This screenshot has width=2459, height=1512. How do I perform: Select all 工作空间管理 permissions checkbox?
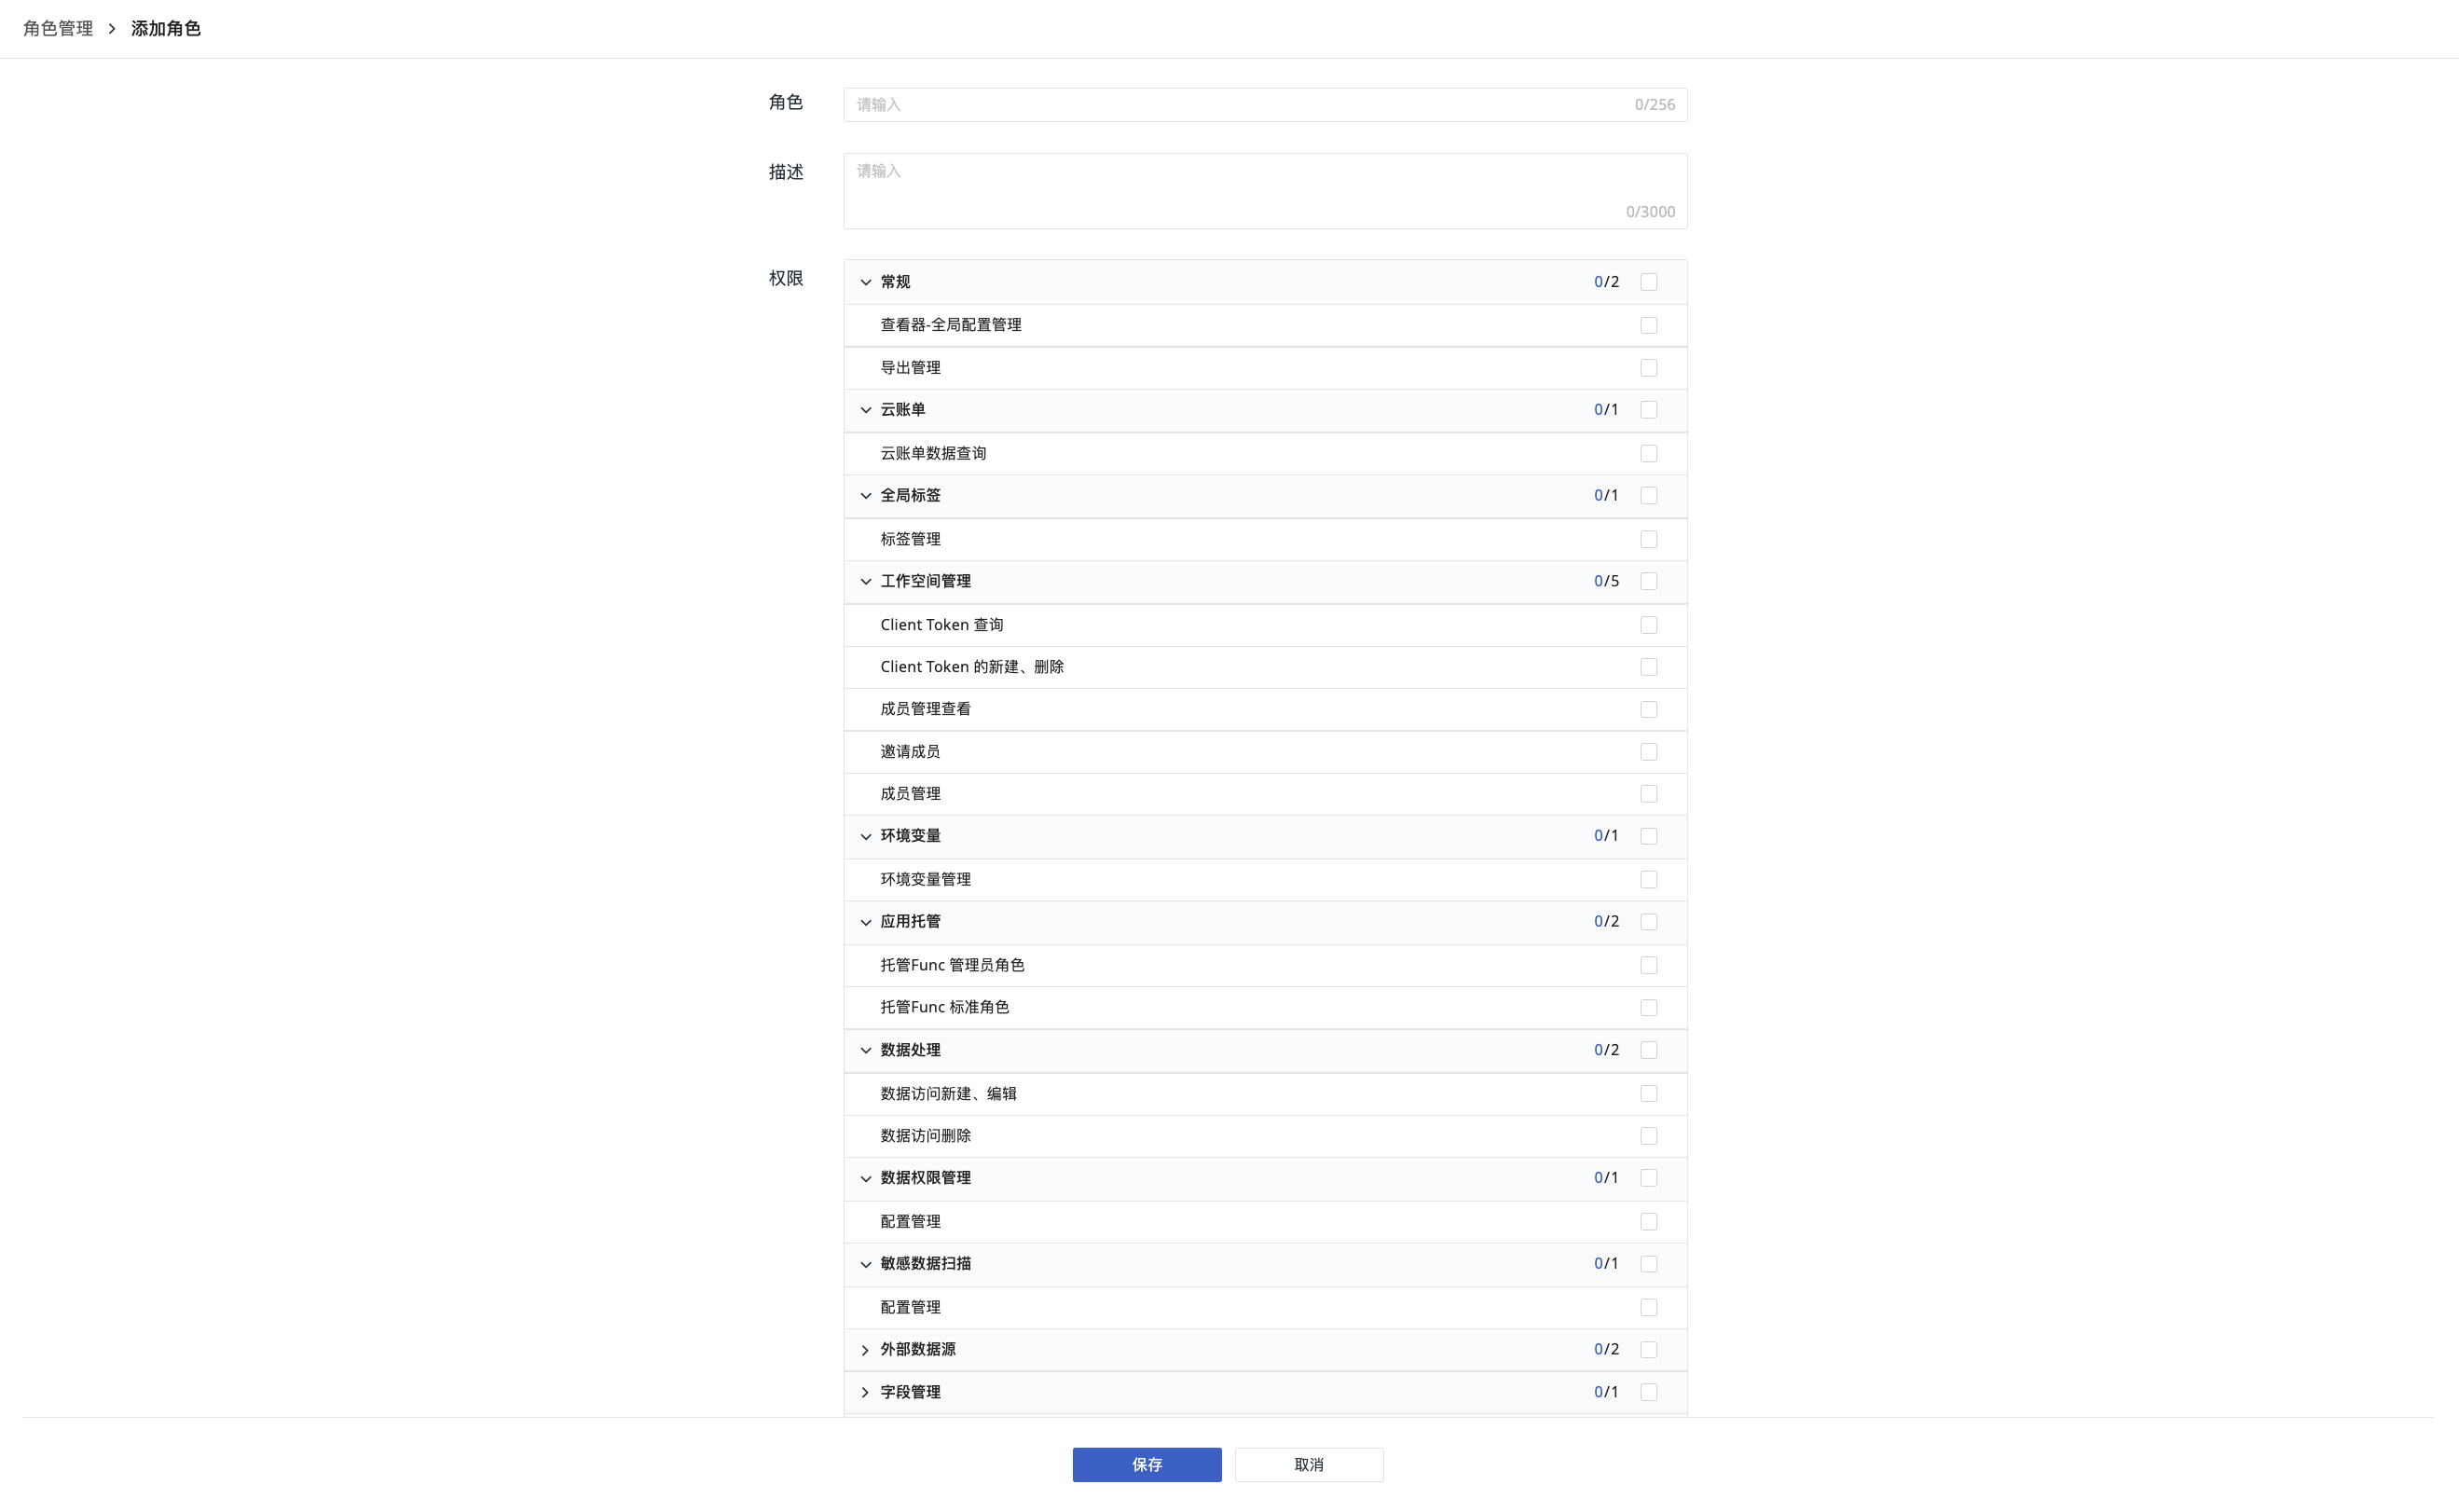tap(1648, 581)
